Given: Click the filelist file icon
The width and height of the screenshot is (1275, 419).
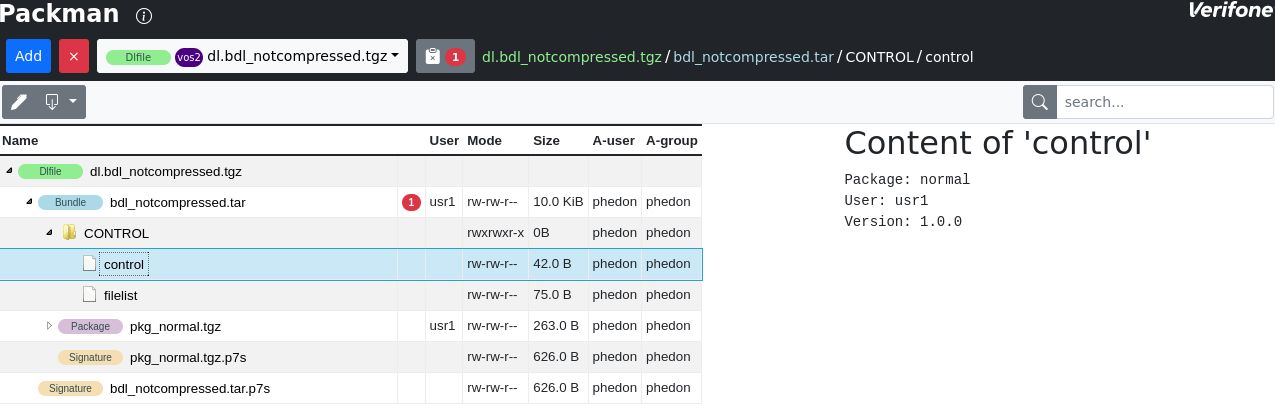Looking at the screenshot, I should tap(89, 295).
